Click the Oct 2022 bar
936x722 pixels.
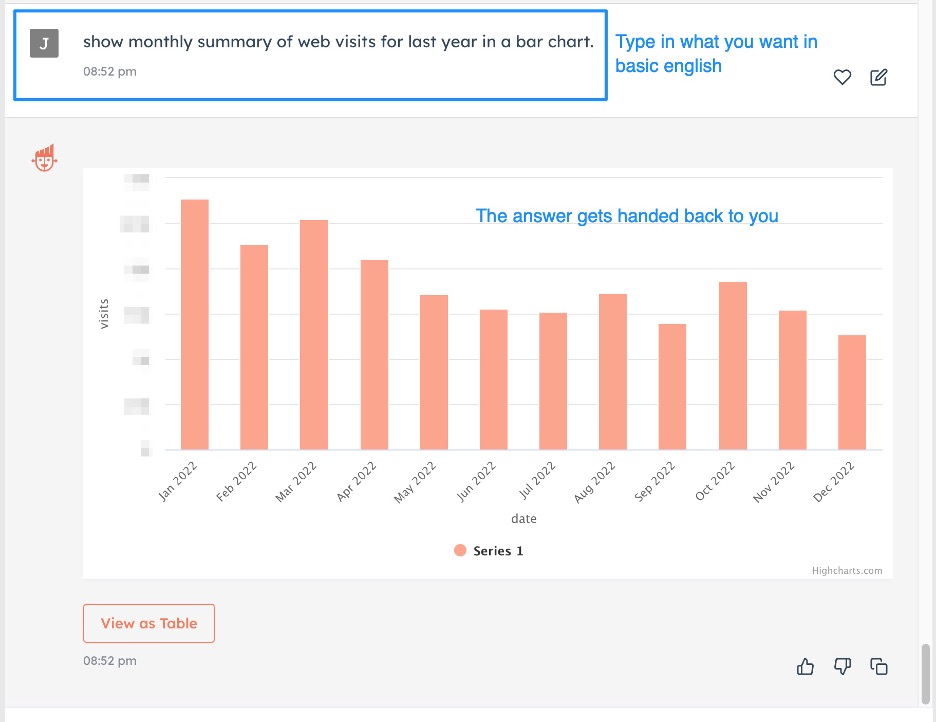[733, 366]
